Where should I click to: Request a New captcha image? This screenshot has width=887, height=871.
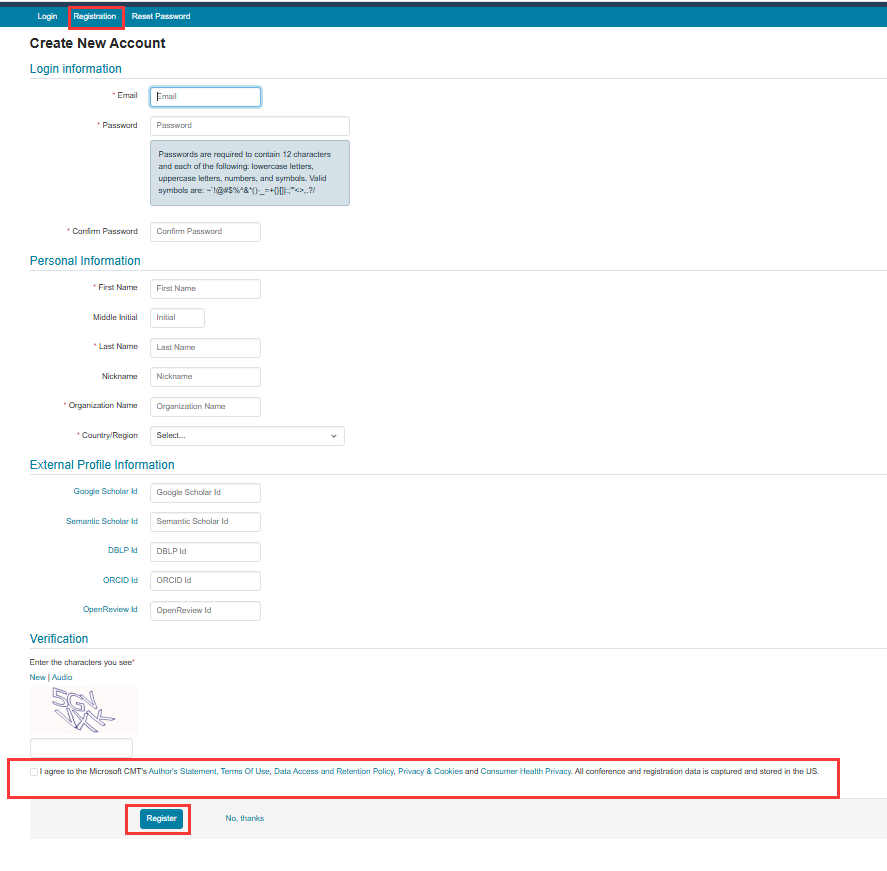[37, 677]
